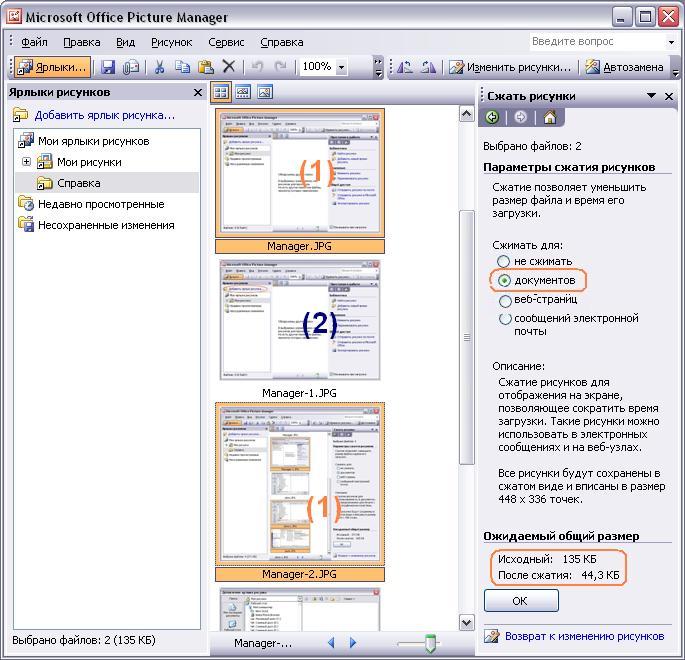The height and width of the screenshot is (660, 685).
Task: Click the Paste clipboard icon
Action: click(x=206, y=67)
